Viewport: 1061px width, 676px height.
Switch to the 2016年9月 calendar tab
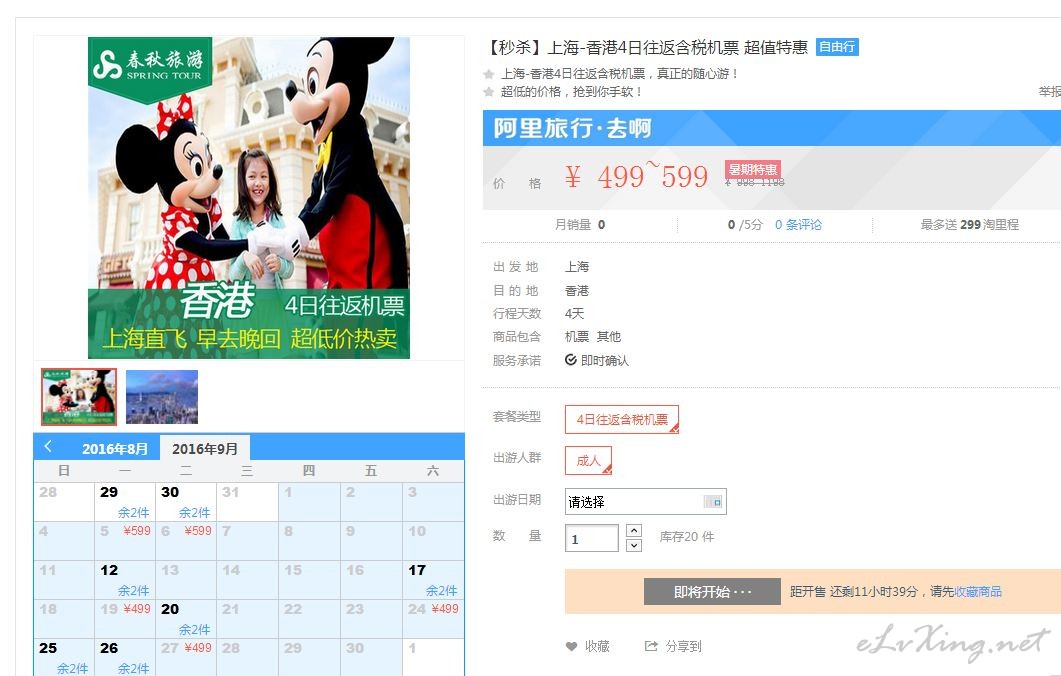[205, 449]
